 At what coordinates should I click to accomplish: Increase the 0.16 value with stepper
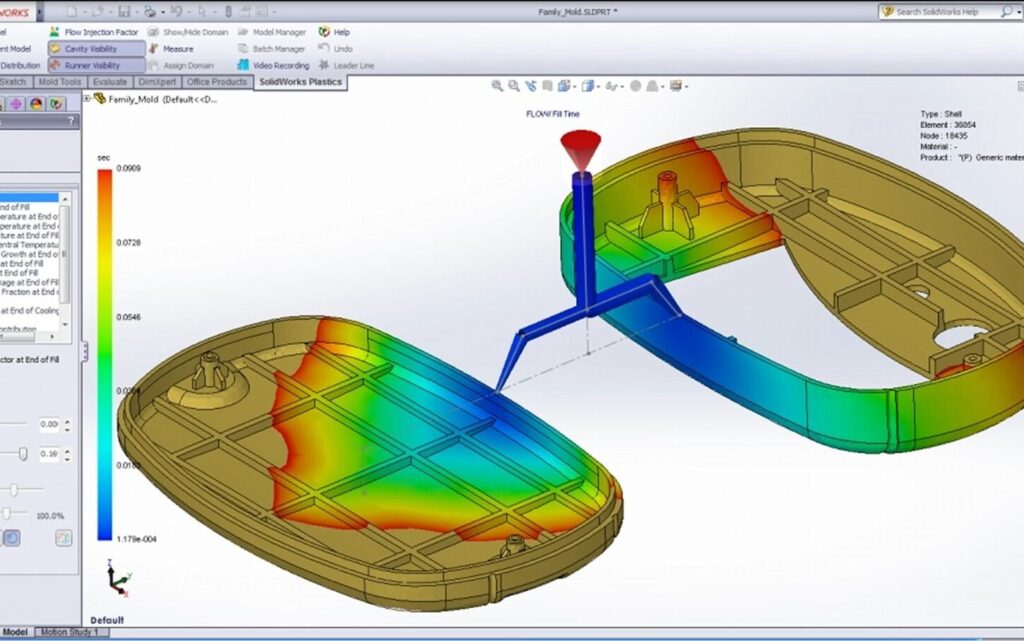click(x=67, y=450)
